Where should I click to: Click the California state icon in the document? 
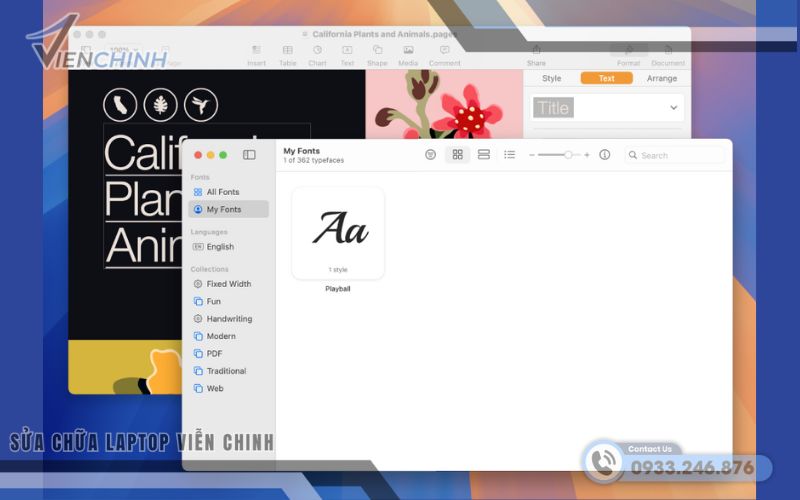tap(120, 105)
